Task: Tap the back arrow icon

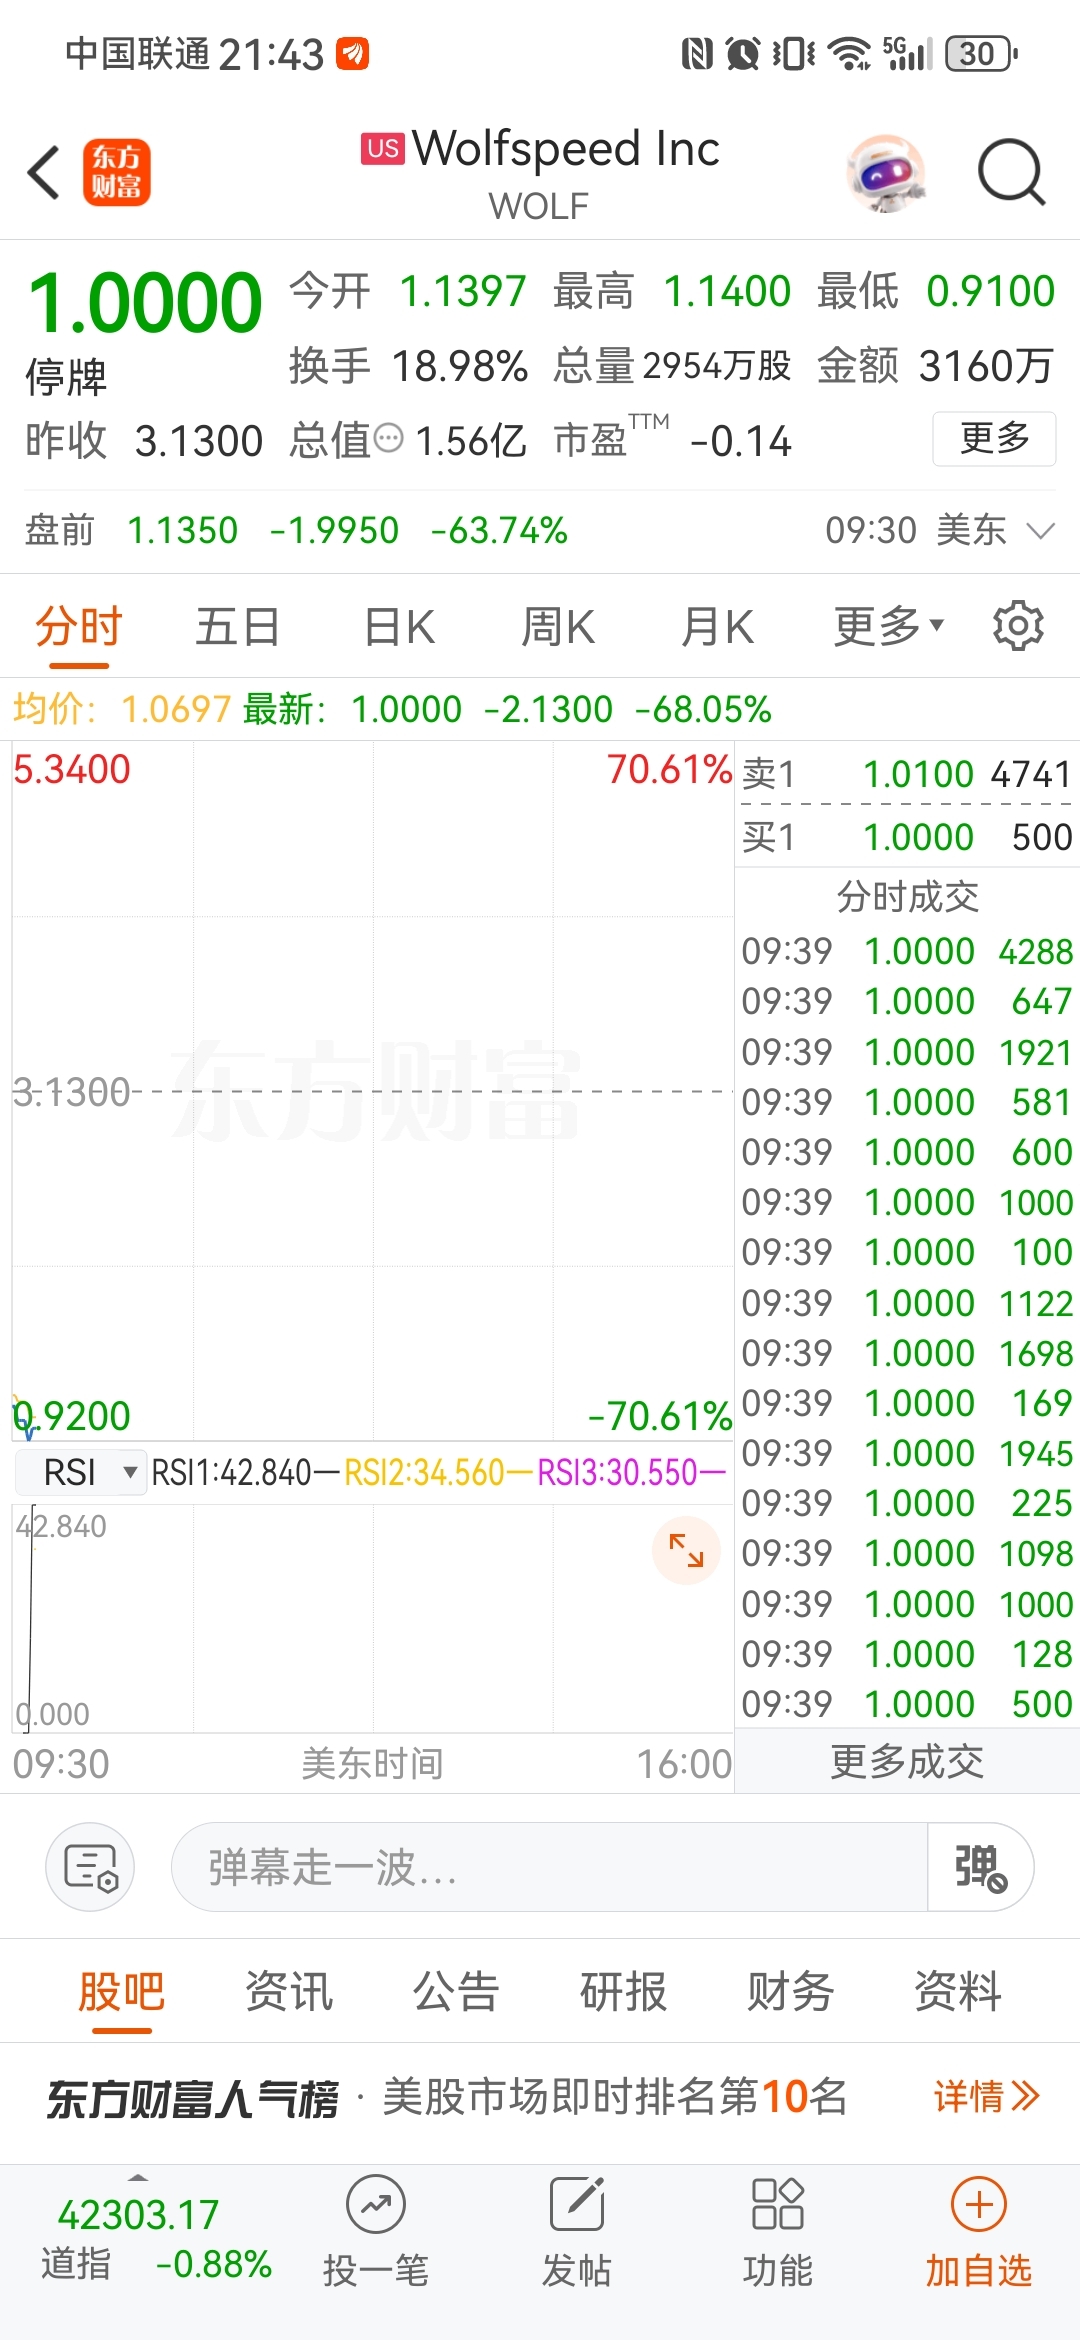Action: pos(44,172)
